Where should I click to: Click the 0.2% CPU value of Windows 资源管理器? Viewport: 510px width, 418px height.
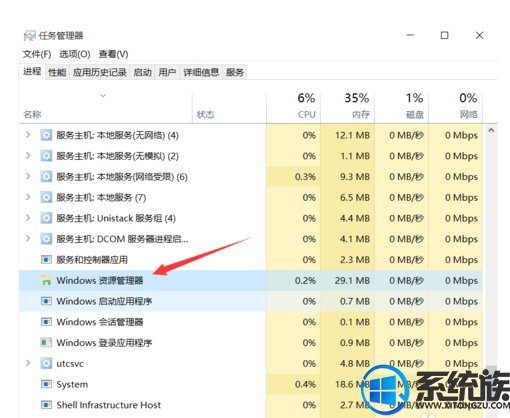pos(305,281)
